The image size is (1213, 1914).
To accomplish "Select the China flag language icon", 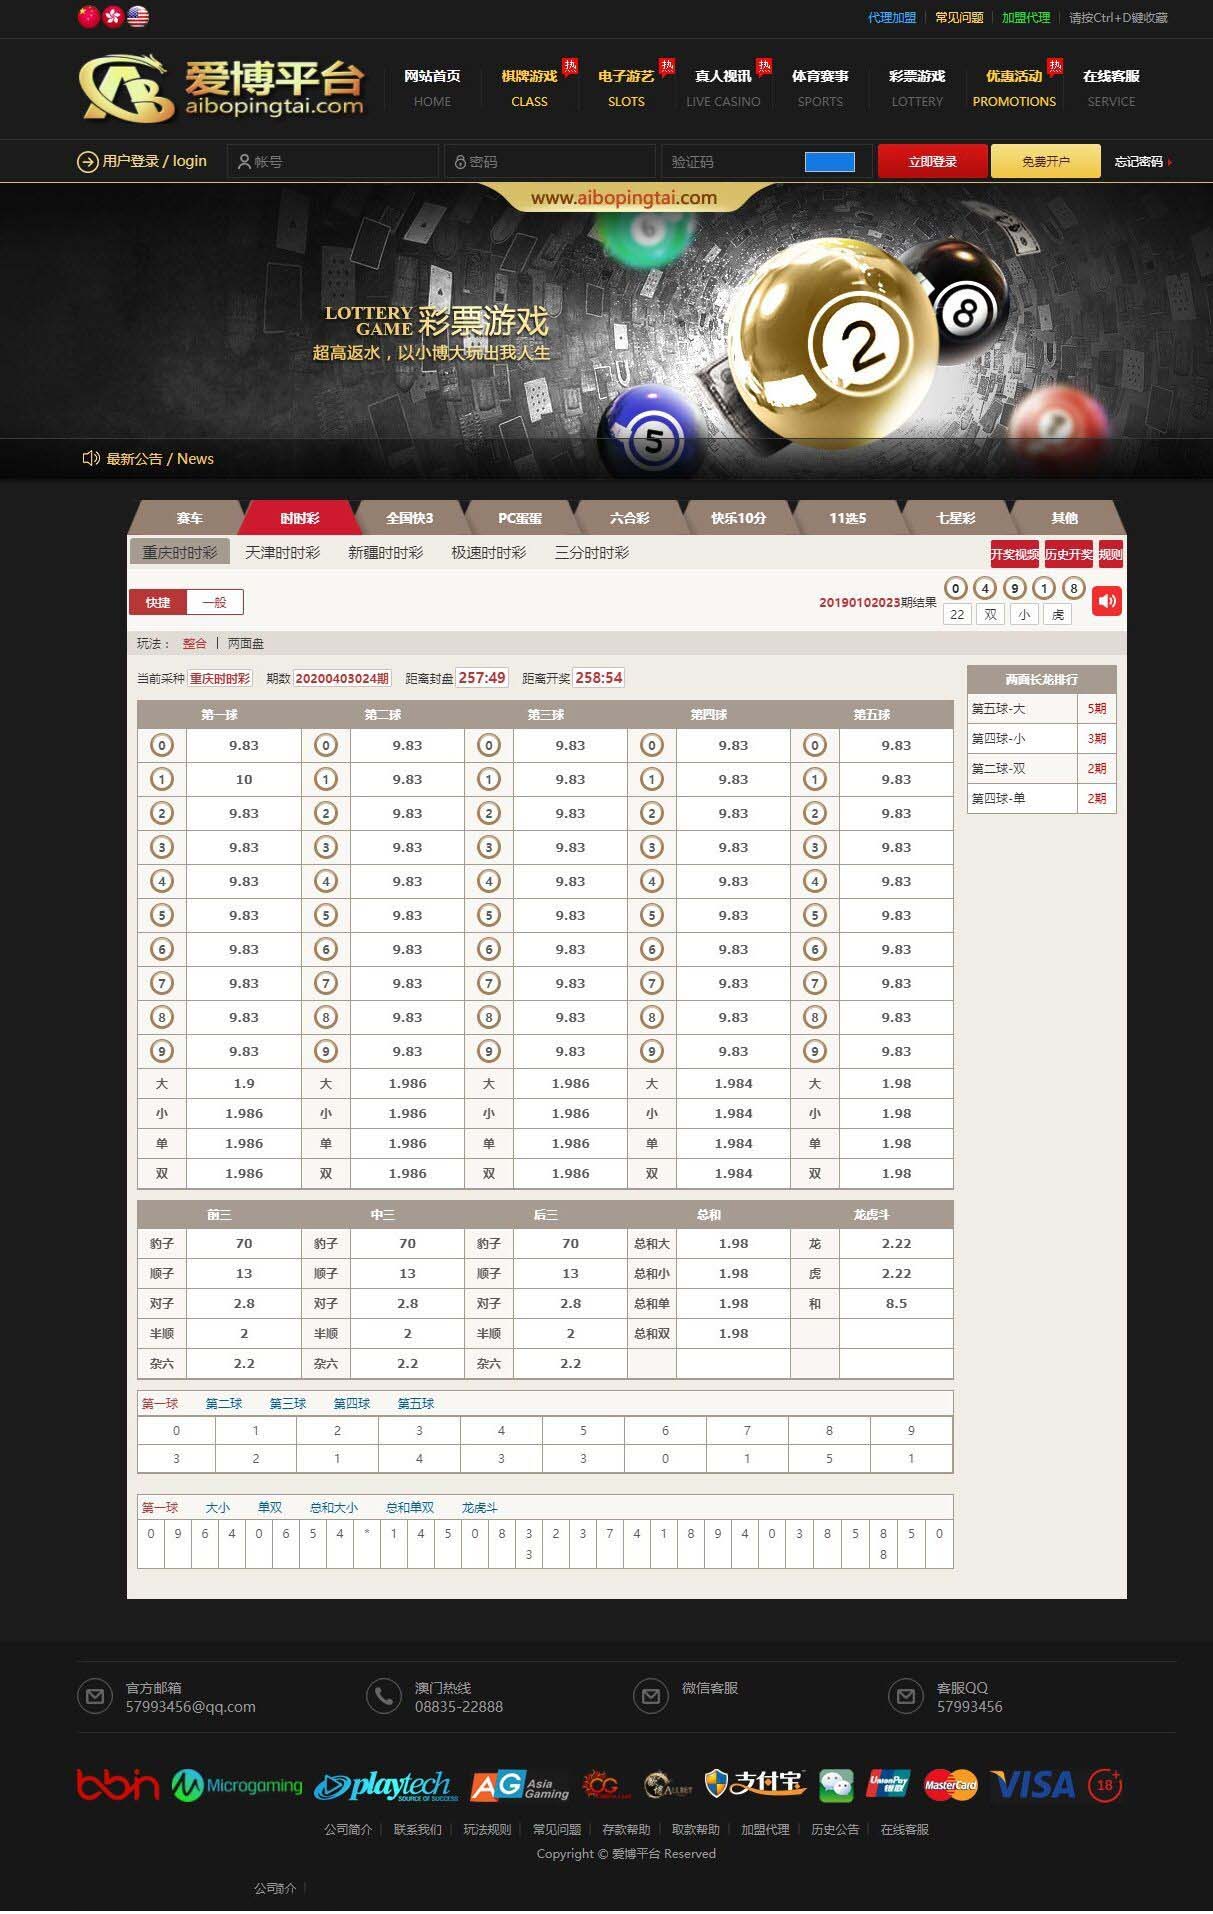I will point(89,16).
